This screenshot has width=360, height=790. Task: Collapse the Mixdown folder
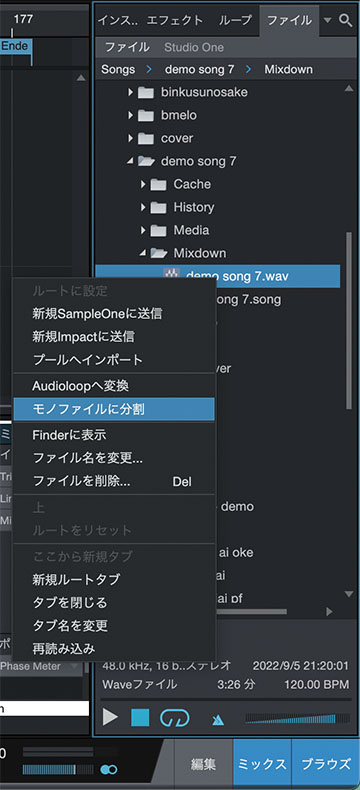pyautogui.click(x=143, y=253)
